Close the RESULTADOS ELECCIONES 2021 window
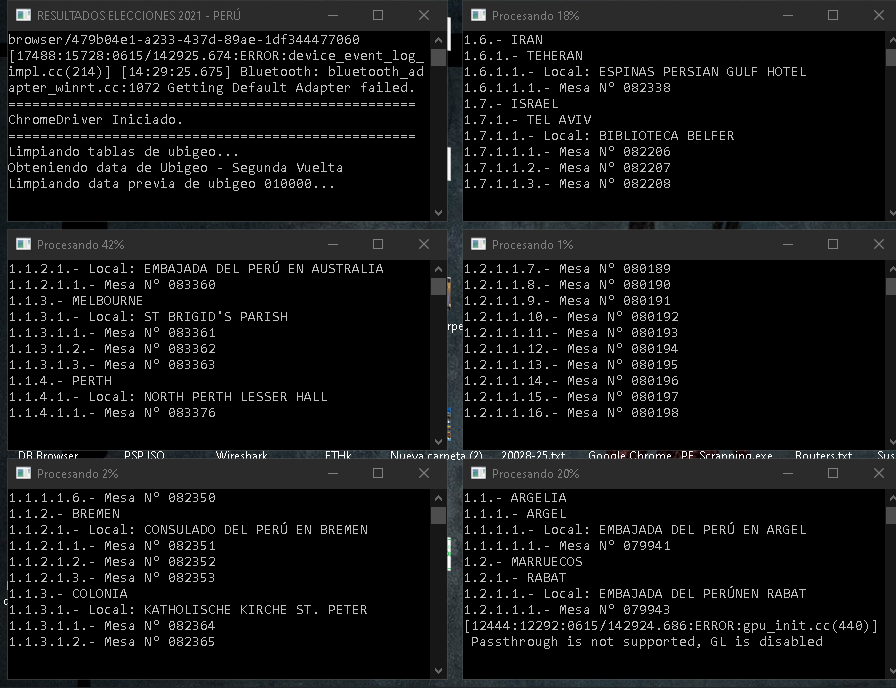 click(423, 15)
